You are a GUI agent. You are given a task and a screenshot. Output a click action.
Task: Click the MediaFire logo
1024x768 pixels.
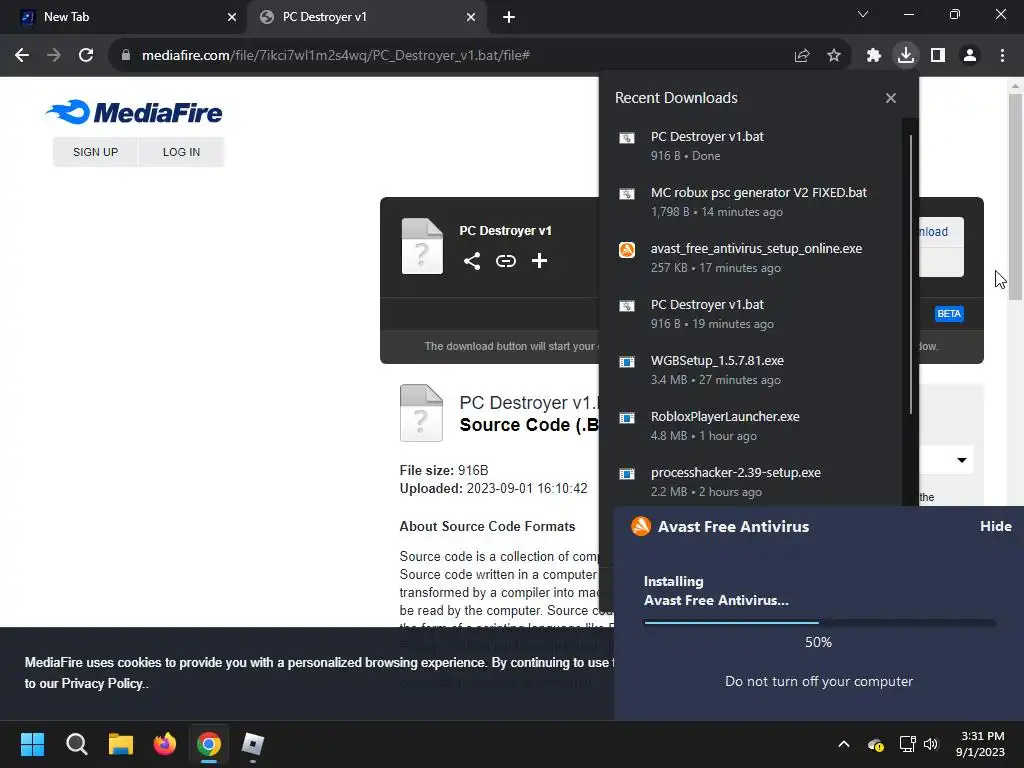coord(135,112)
